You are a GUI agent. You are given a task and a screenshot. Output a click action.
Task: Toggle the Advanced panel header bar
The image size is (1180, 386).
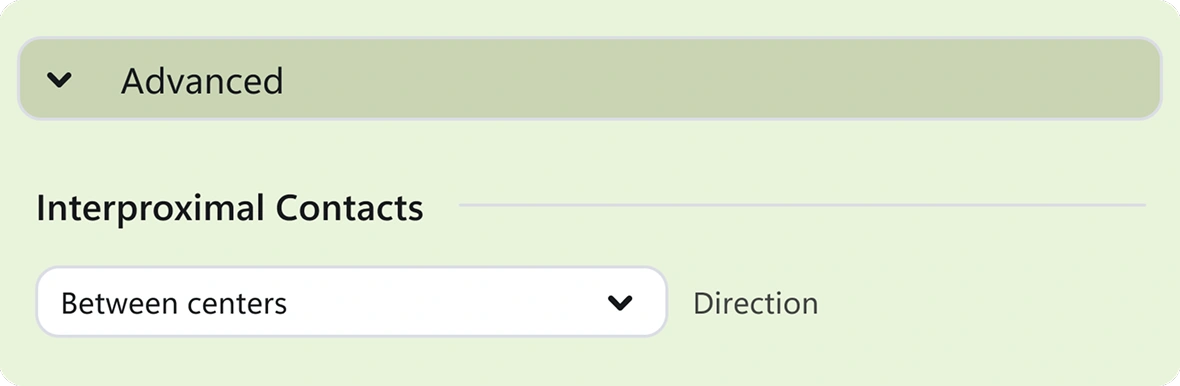coord(590,79)
